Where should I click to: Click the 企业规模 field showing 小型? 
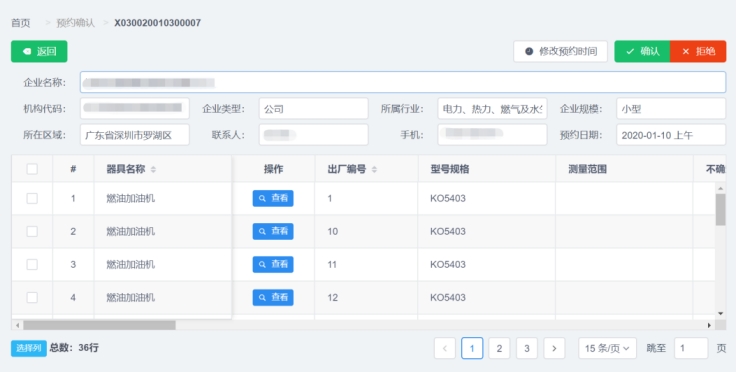click(x=671, y=109)
